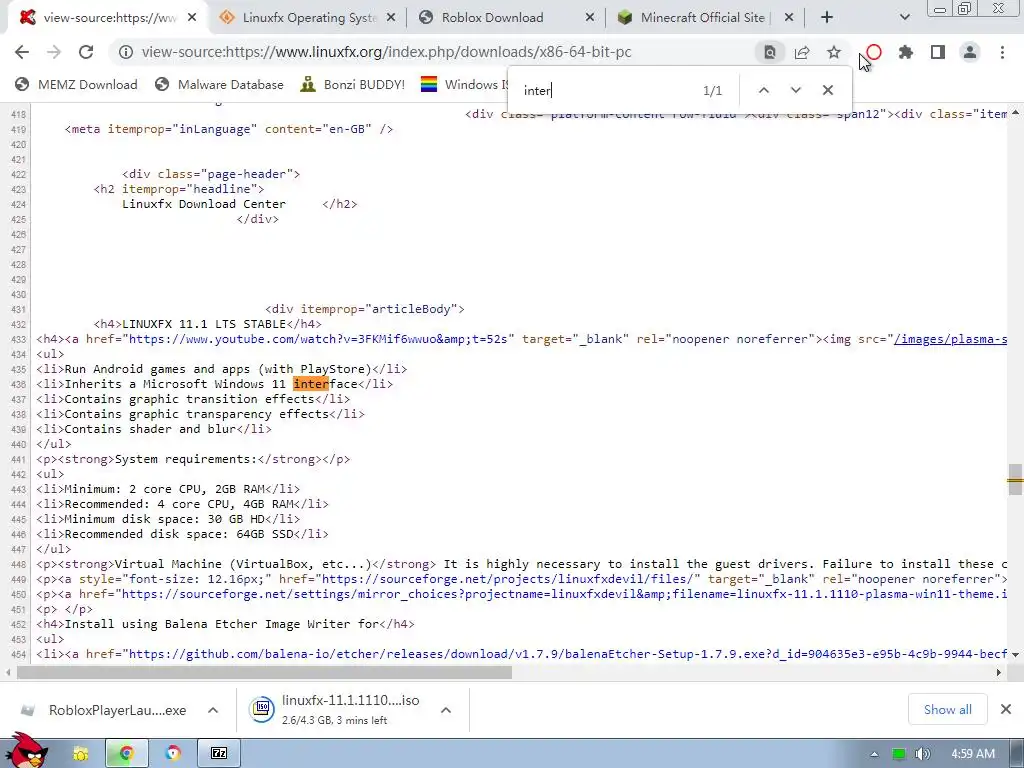The image size is (1024, 768).
Task: Click the highlighted 'inter' match on line 436
Action: pyautogui.click(x=310, y=384)
